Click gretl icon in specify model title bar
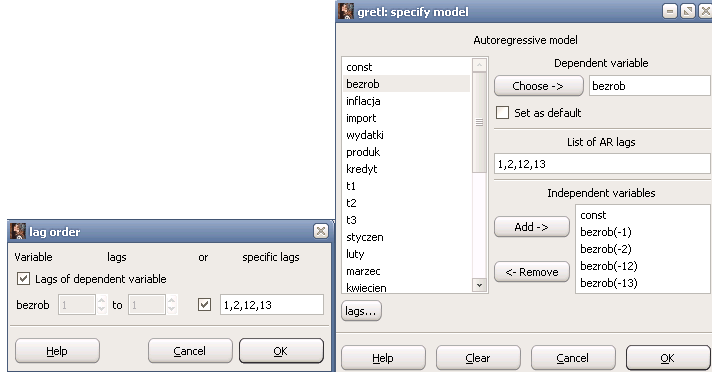Screen dimensions: 712x372 (x=346, y=11)
